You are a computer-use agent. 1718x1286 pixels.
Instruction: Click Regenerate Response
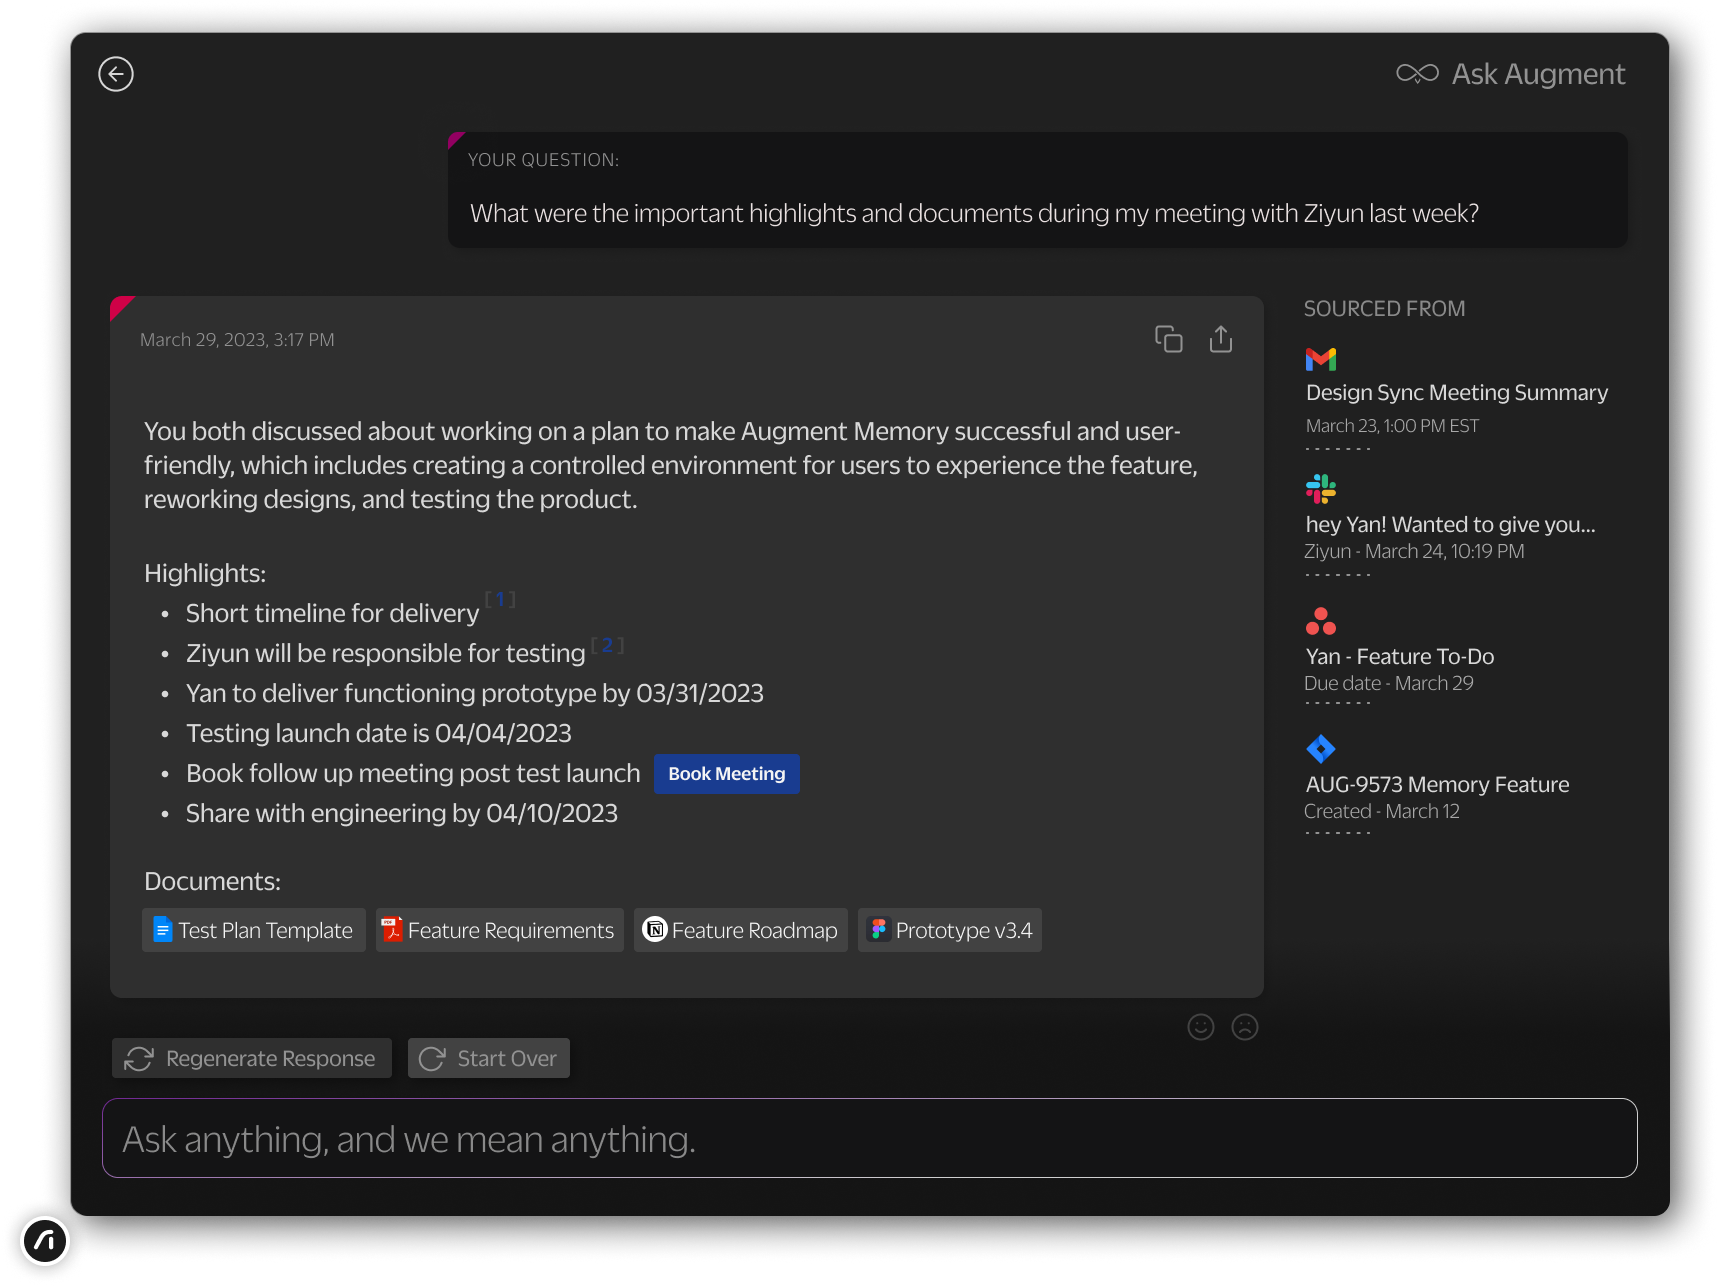(252, 1058)
